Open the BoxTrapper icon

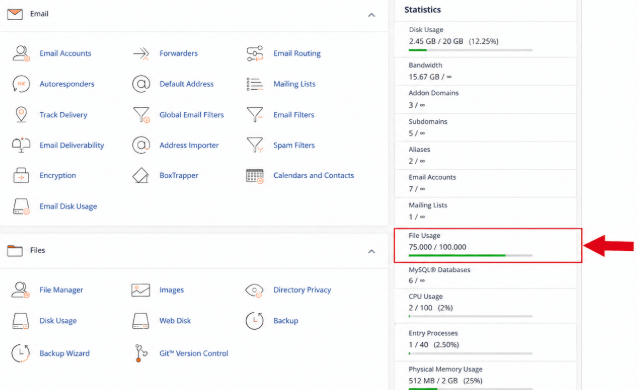pos(141,175)
